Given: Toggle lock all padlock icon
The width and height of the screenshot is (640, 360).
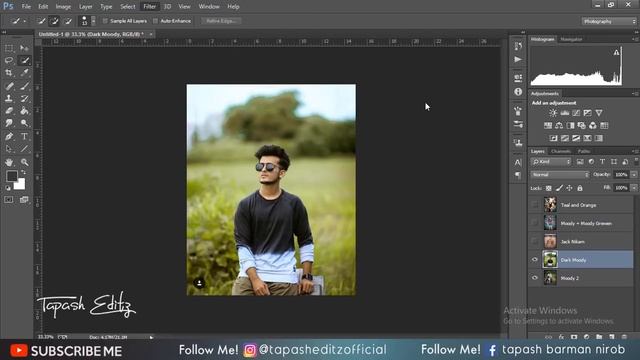Looking at the screenshot, I should click(580, 188).
